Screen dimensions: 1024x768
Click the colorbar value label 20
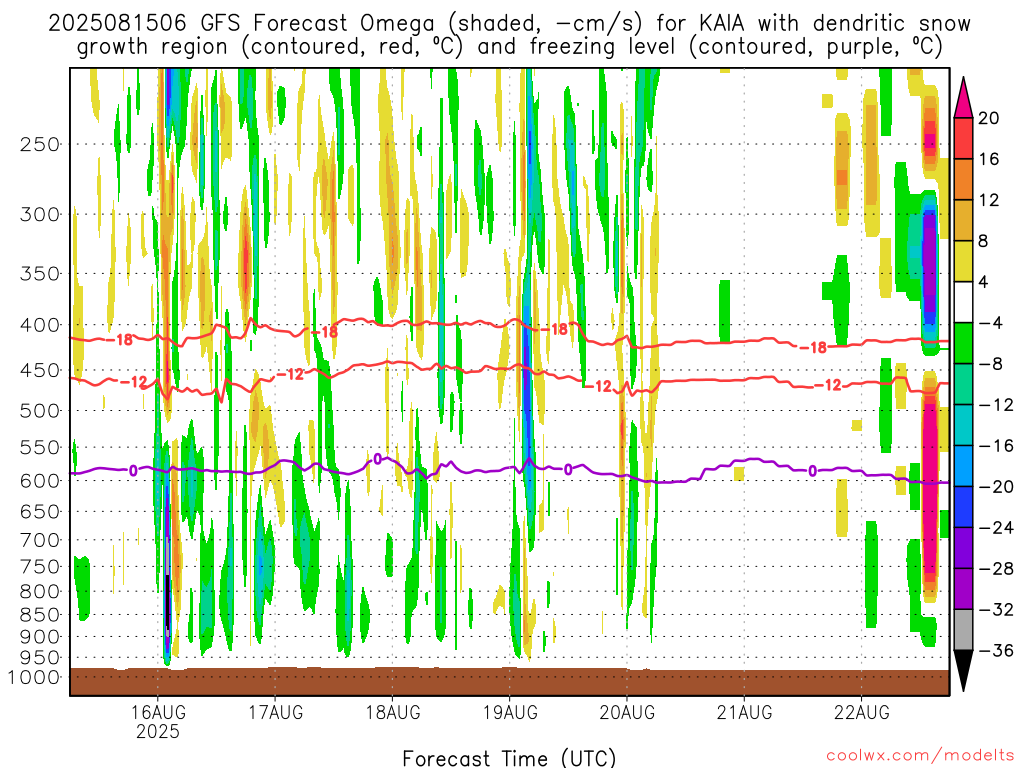tap(989, 118)
